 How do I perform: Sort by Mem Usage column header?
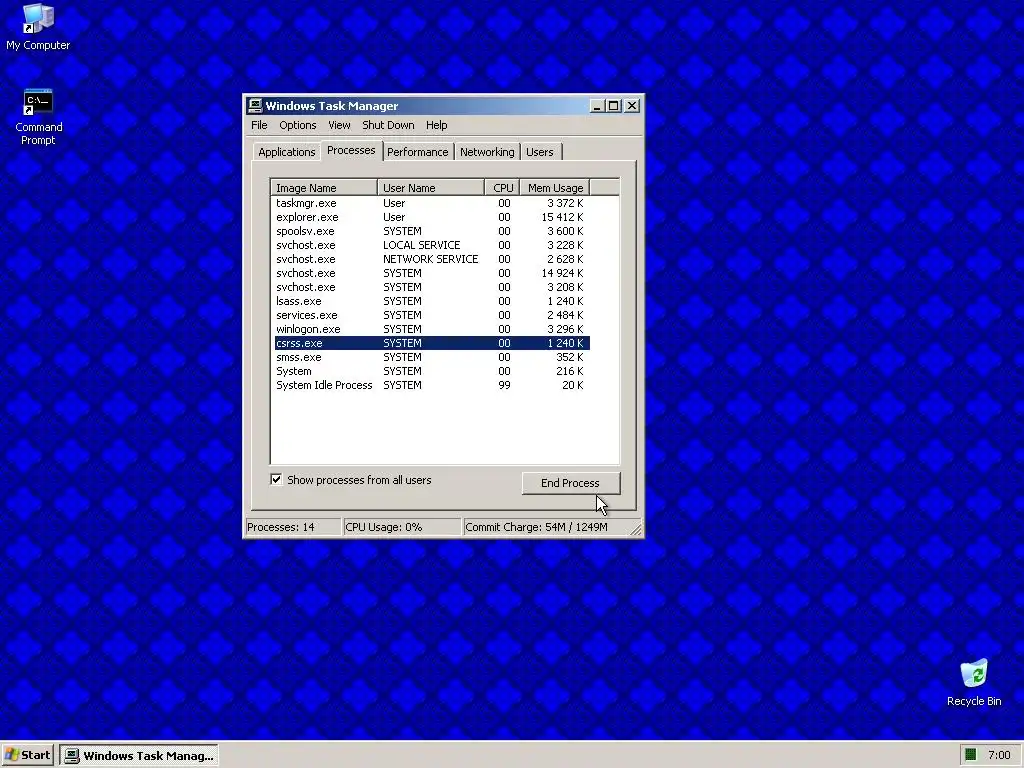555,188
